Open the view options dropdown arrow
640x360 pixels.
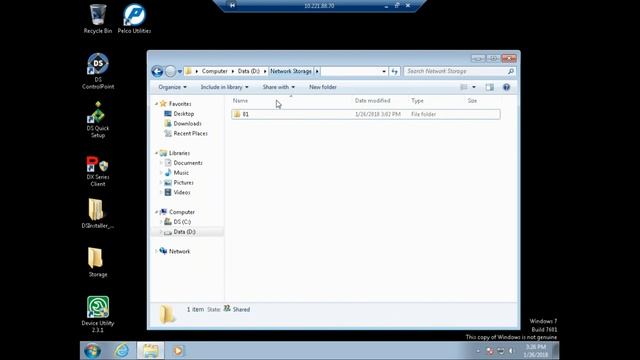click(474, 87)
